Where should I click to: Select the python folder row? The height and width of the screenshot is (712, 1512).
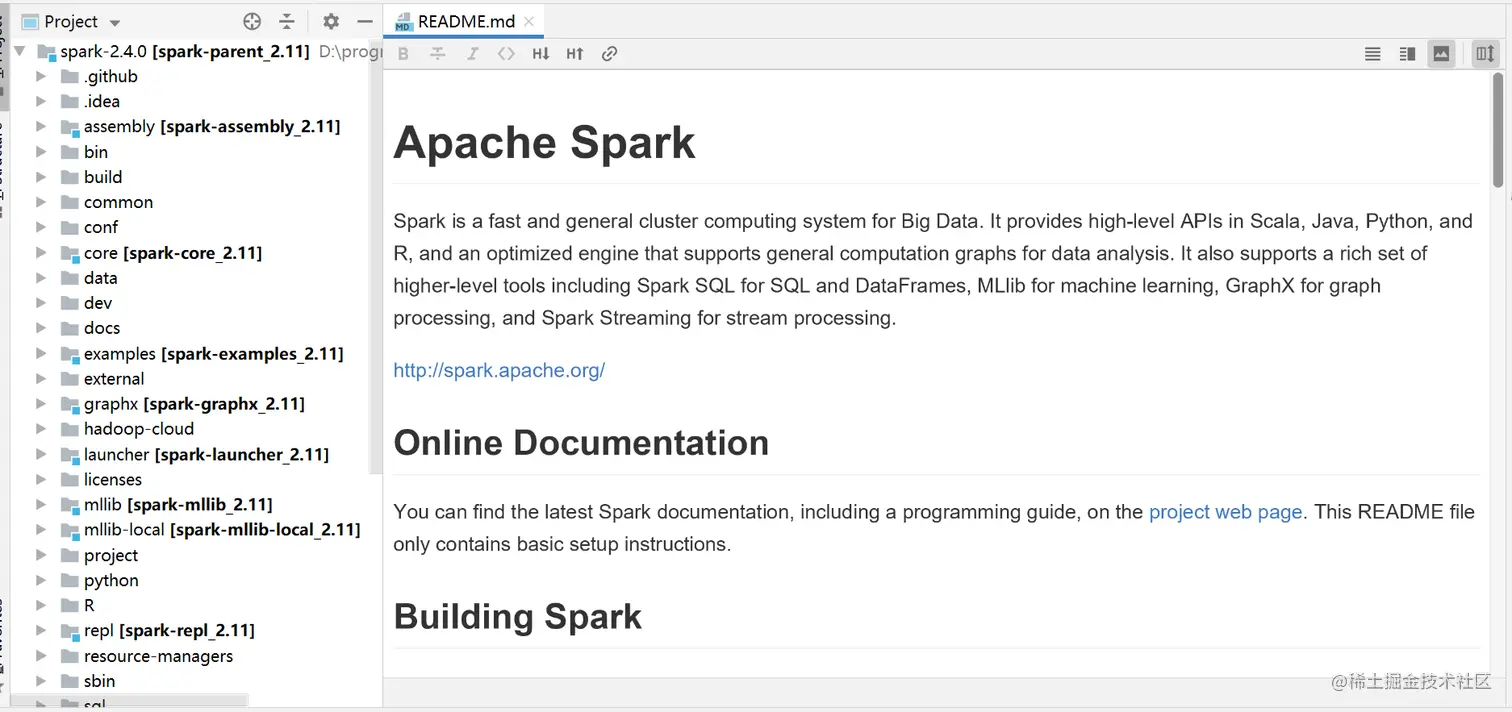click(x=196, y=581)
